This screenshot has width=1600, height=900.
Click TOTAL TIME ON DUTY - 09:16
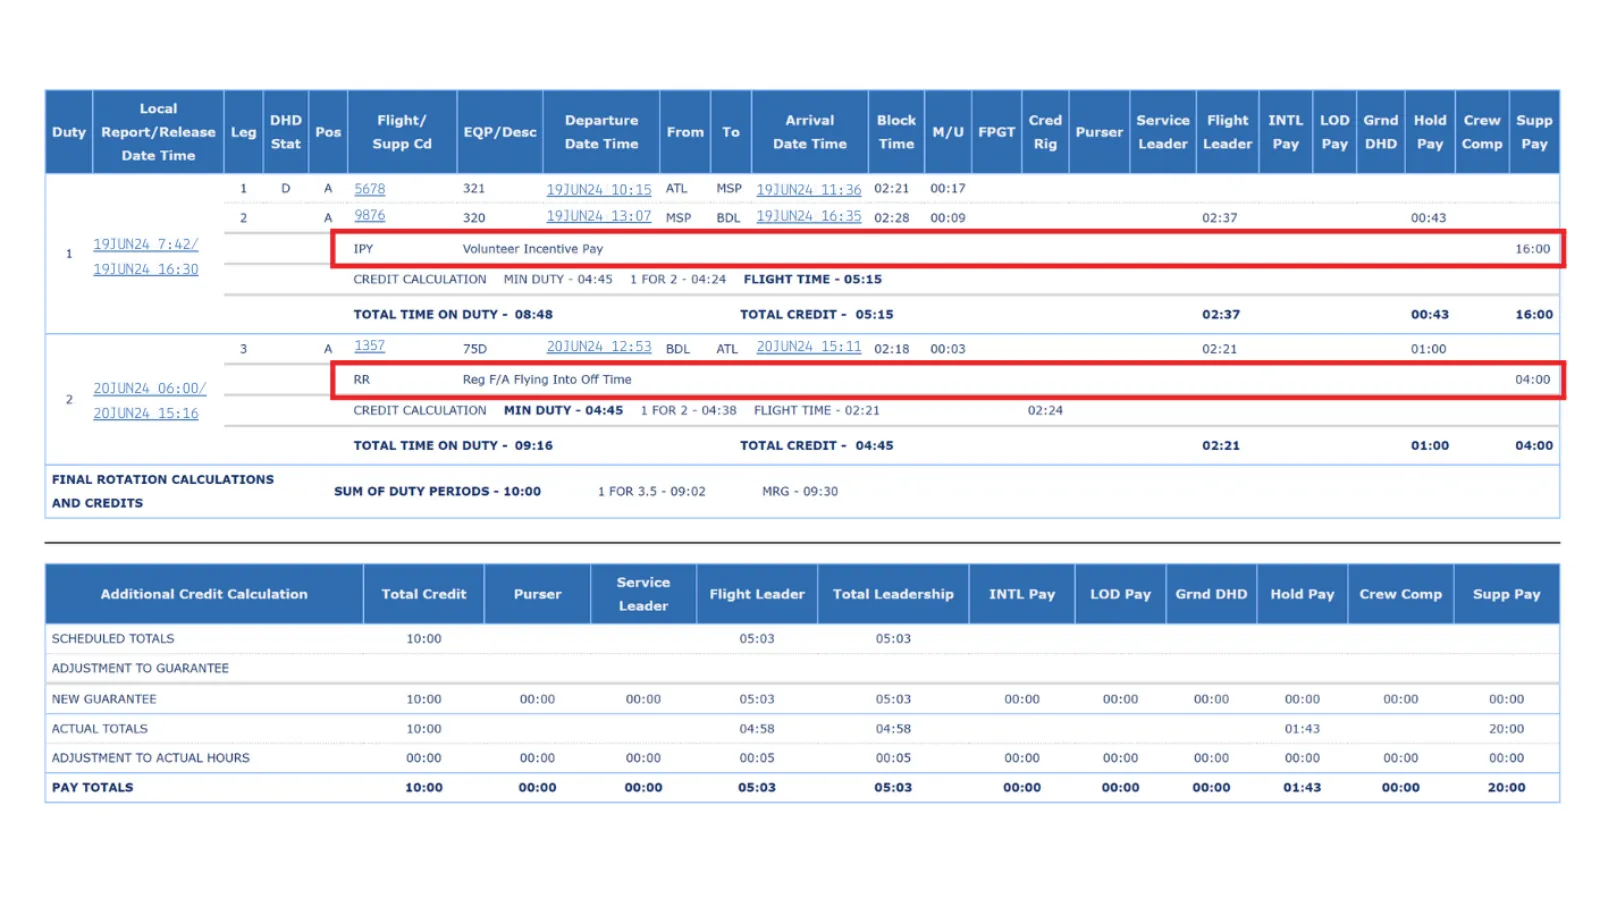453,446
